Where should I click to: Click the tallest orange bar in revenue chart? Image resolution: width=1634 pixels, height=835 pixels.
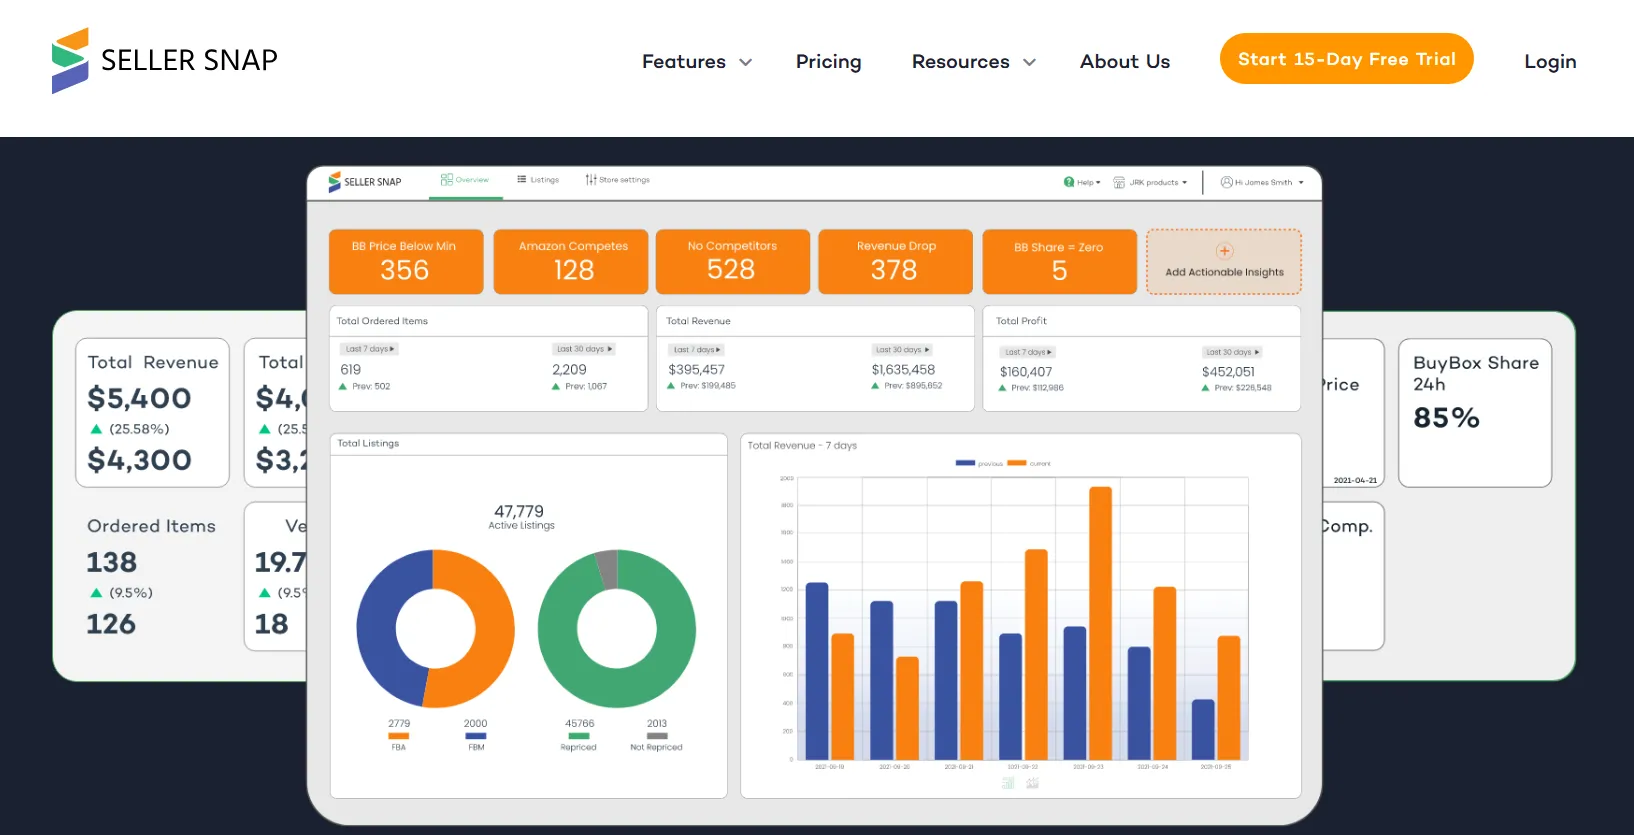click(x=1100, y=623)
